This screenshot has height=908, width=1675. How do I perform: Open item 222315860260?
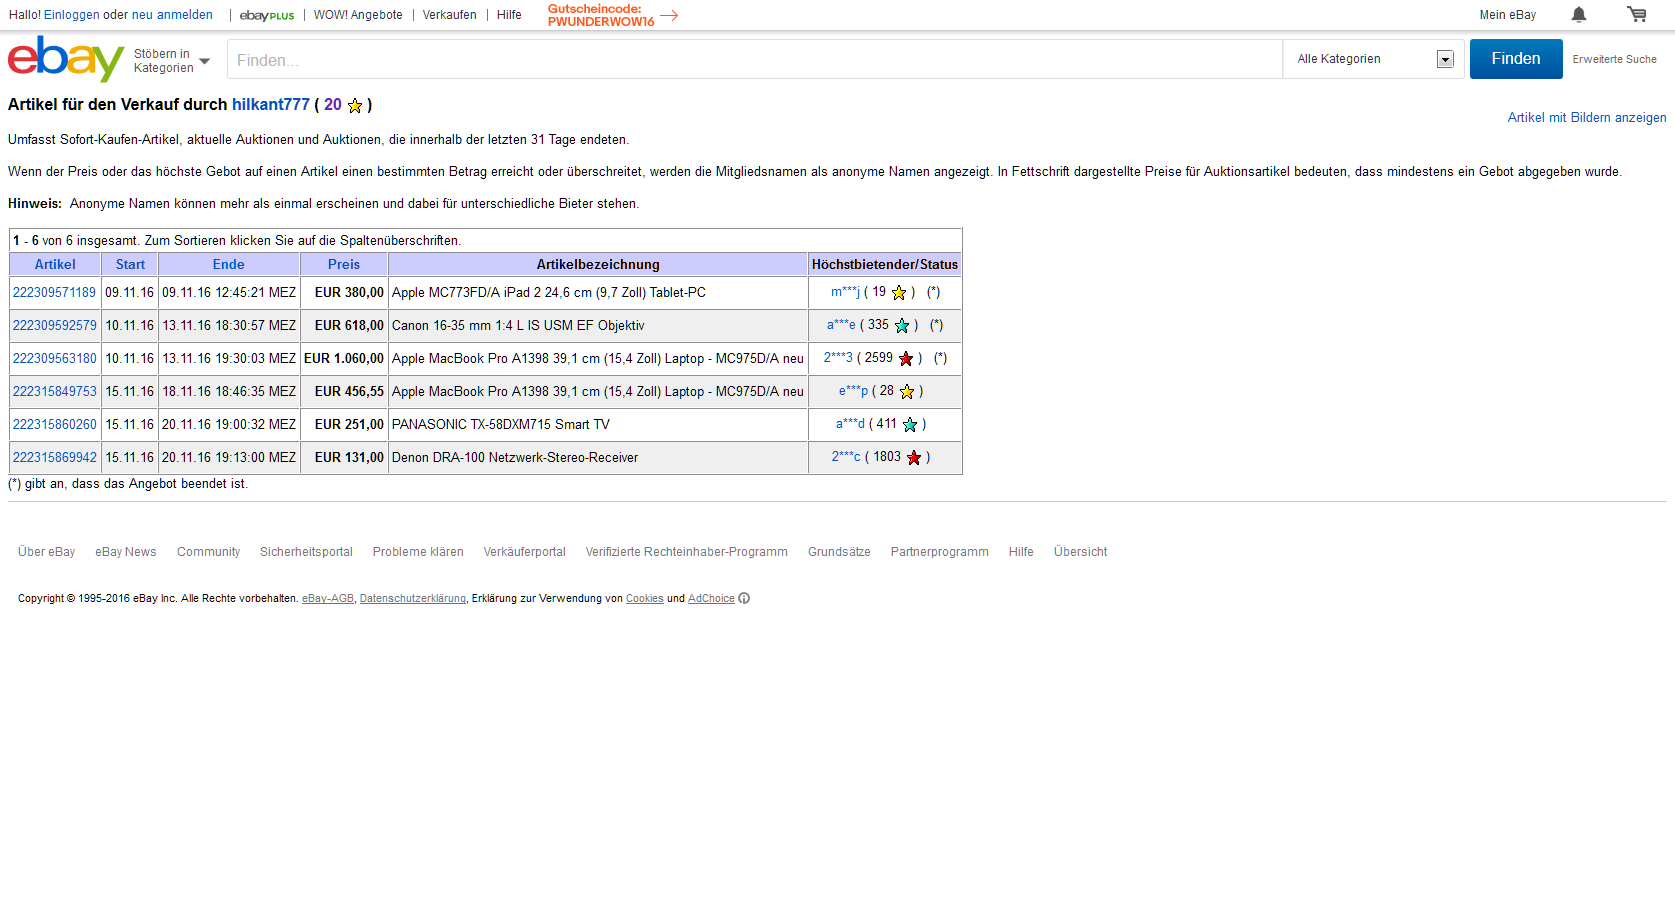tap(55, 425)
